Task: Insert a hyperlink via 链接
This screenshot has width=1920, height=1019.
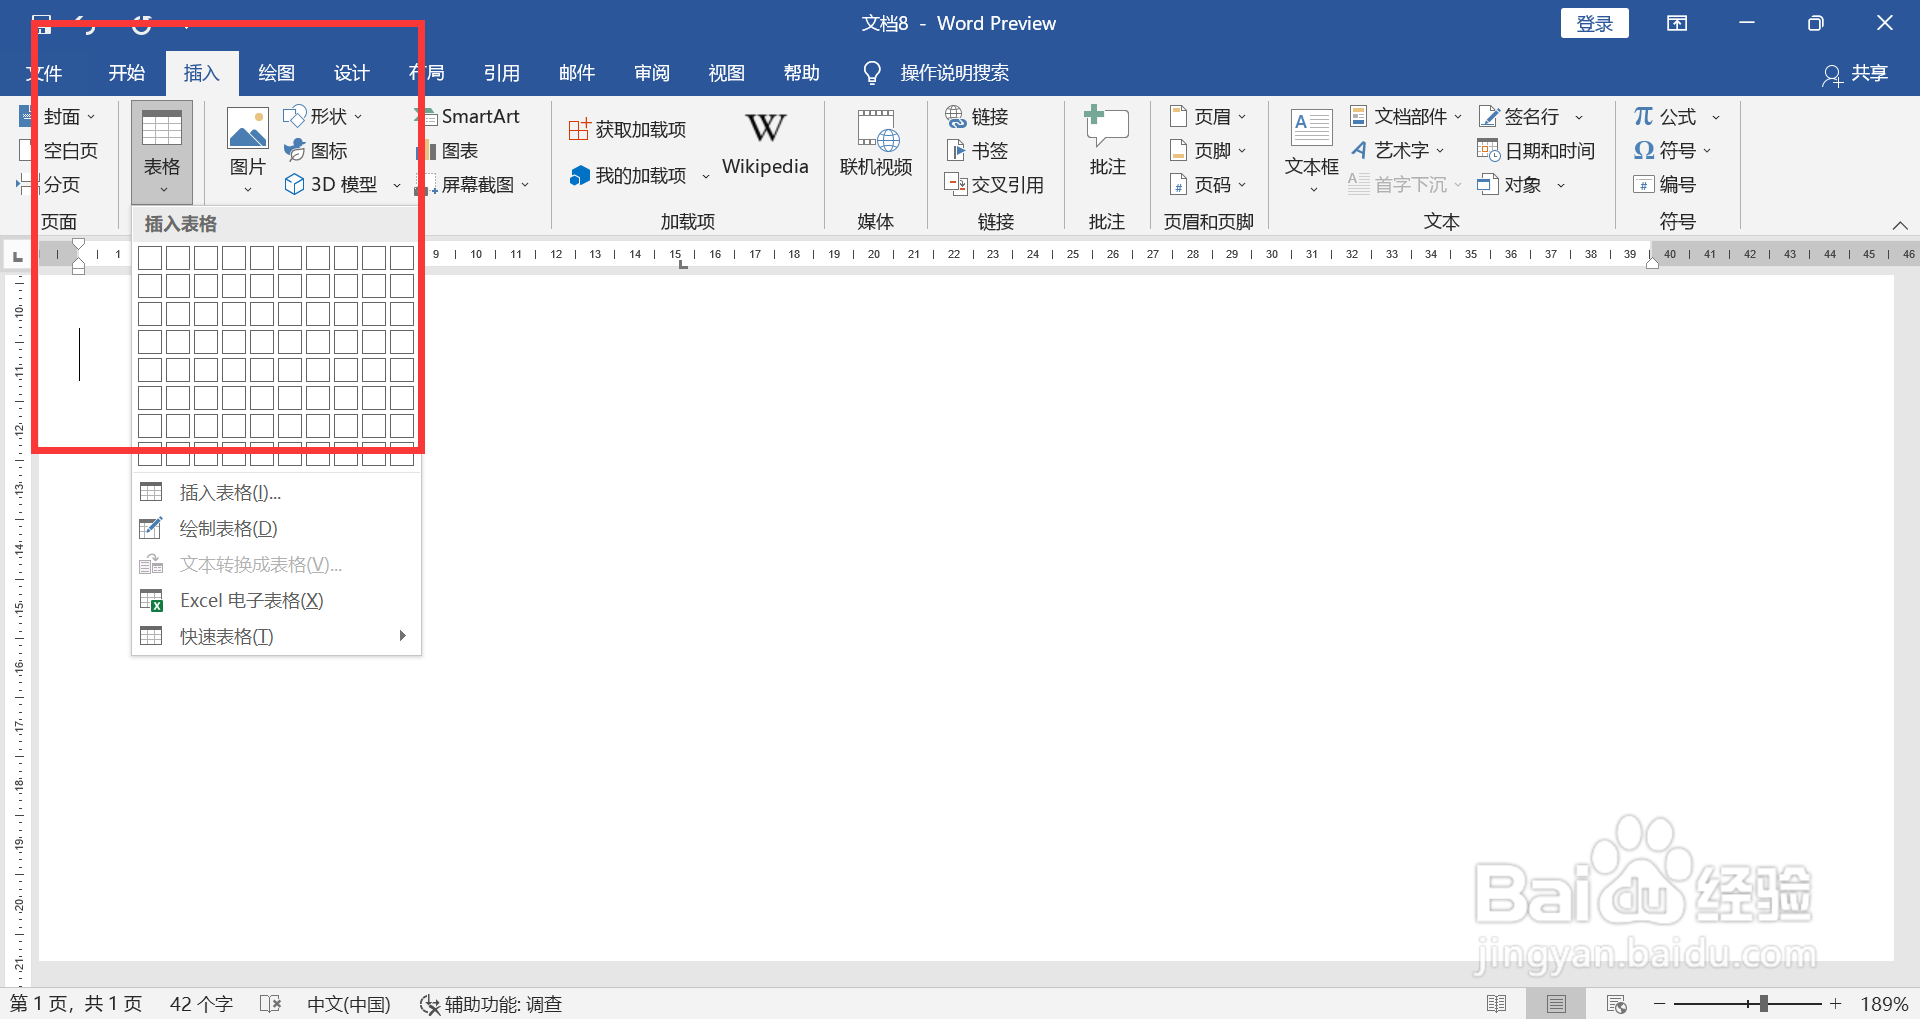Action: [977, 117]
